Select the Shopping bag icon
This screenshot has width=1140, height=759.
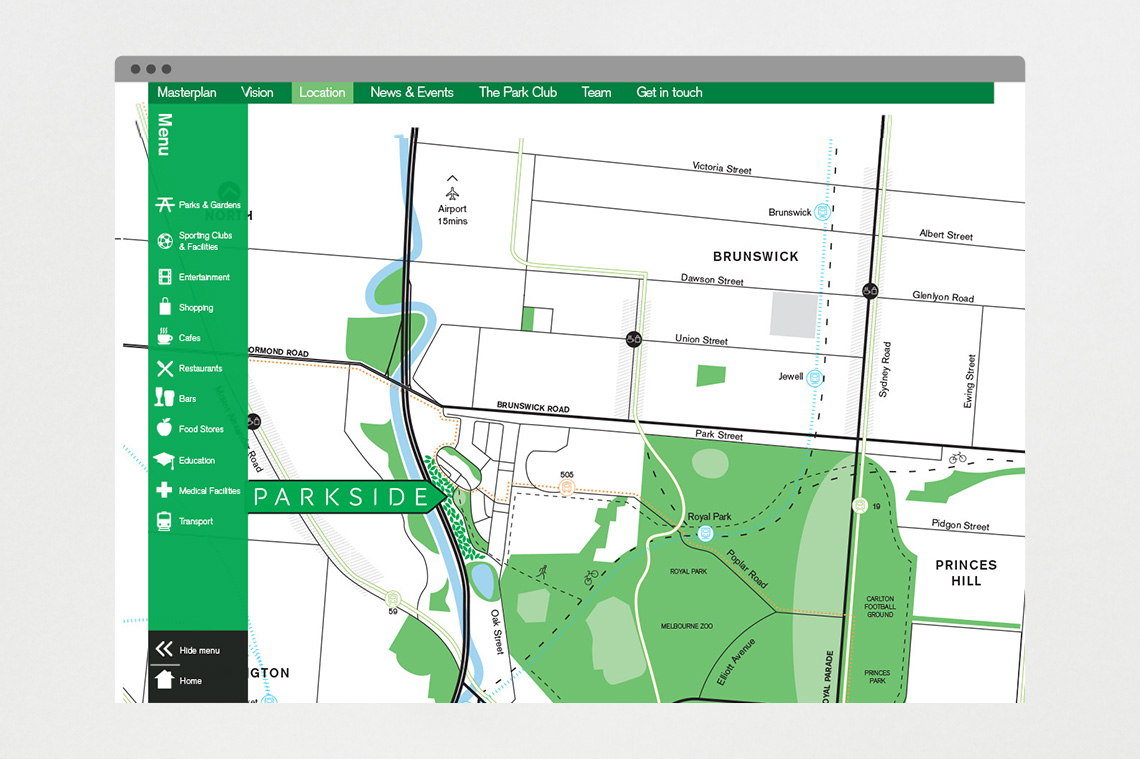164,307
